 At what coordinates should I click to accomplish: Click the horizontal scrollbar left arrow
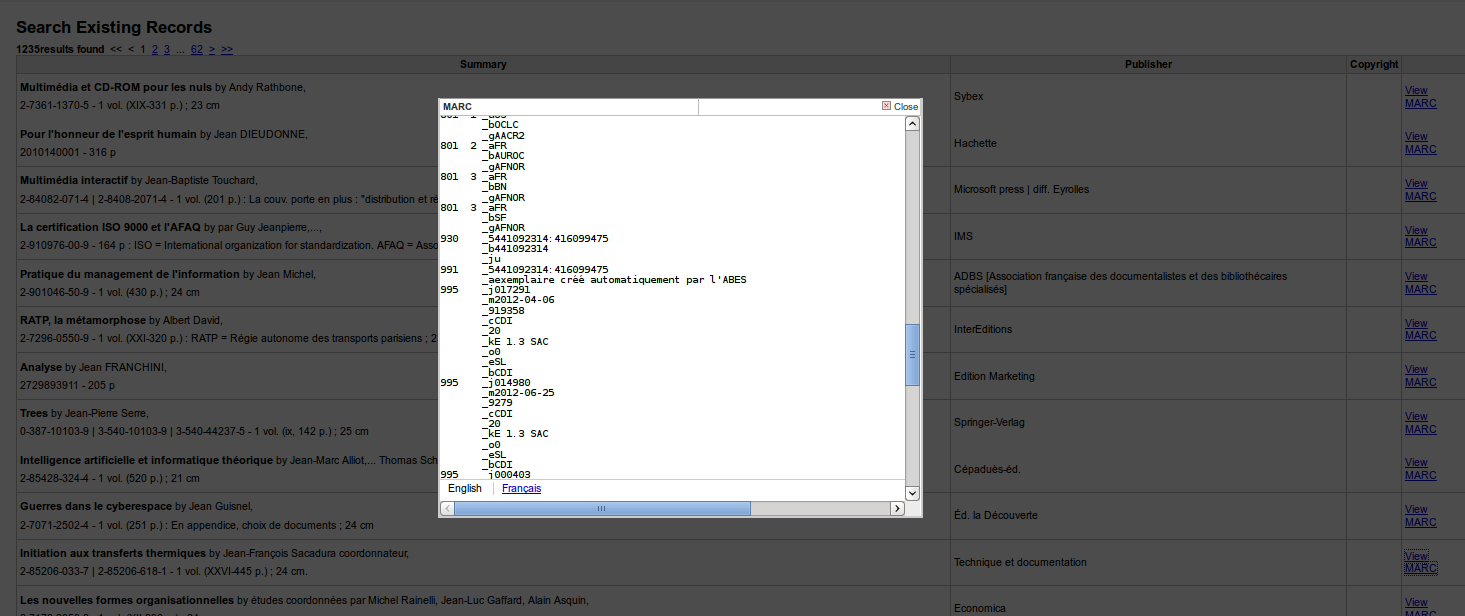447,509
